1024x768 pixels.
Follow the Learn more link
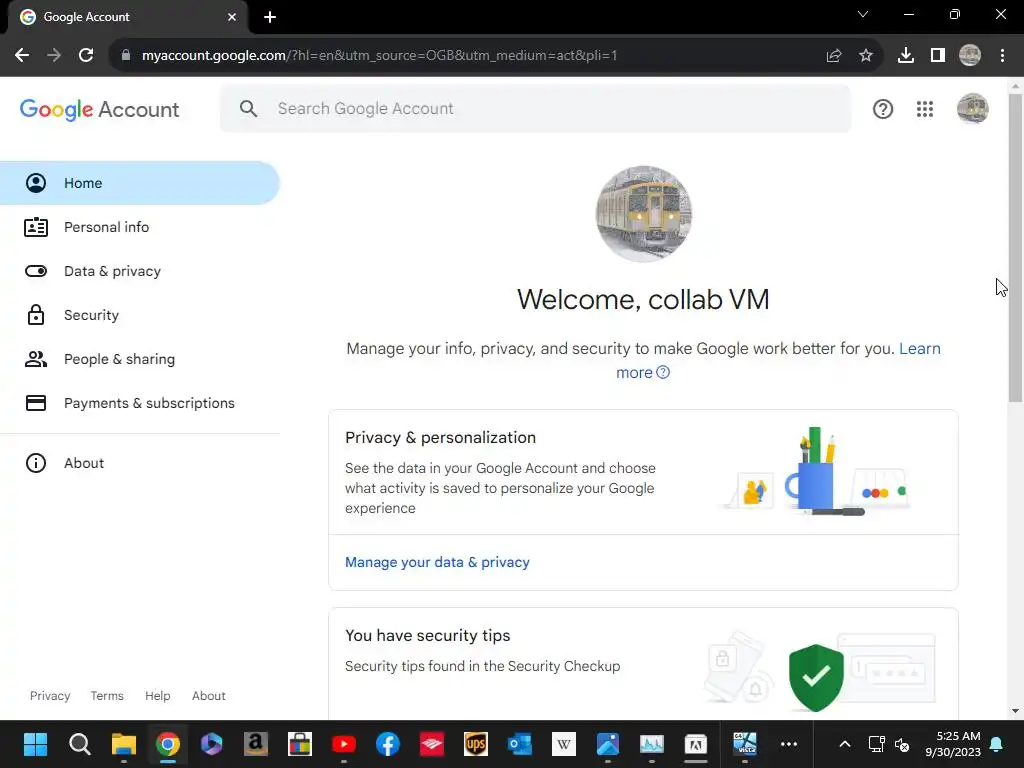(x=778, y=360)
